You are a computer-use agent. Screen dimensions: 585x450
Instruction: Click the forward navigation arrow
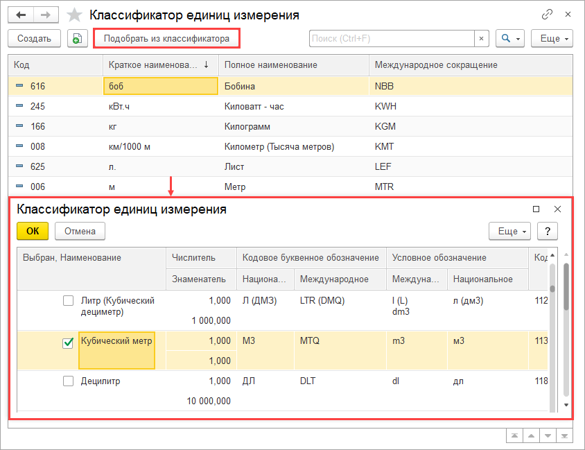point(46,15)
